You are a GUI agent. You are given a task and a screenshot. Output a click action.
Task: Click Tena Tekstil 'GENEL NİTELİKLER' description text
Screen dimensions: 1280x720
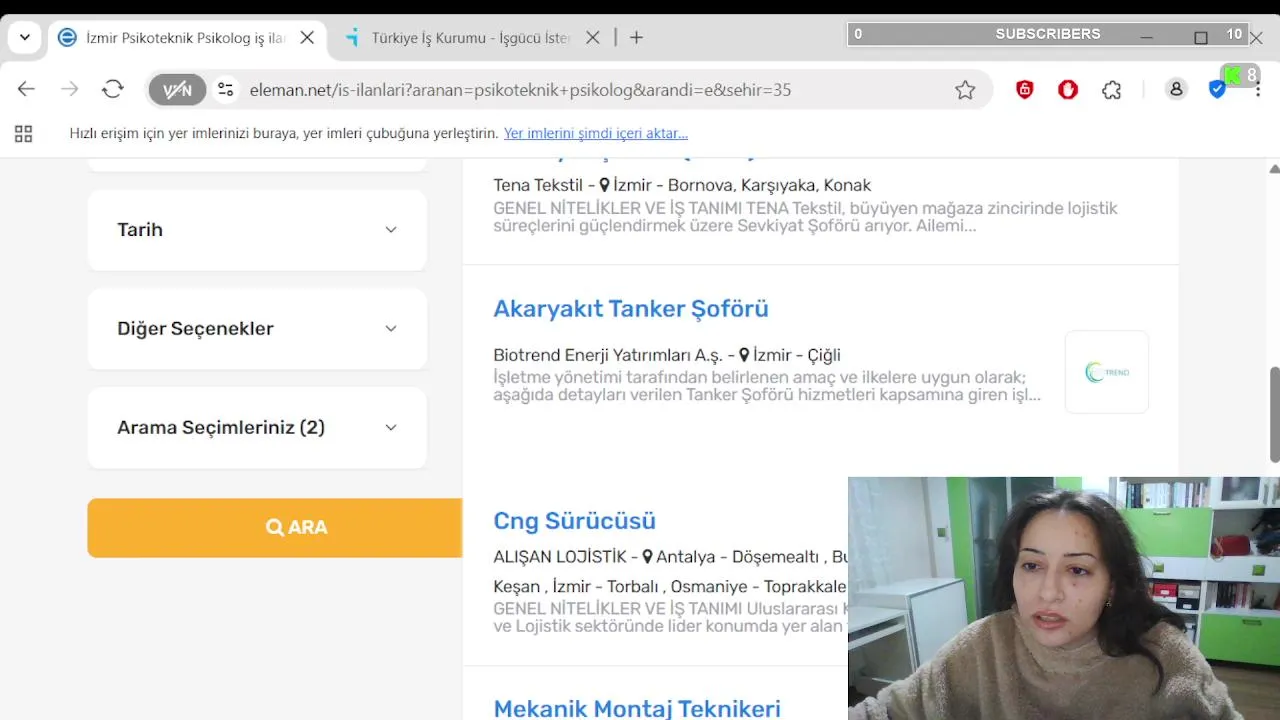pyautogui.click(x=805, y=217)
